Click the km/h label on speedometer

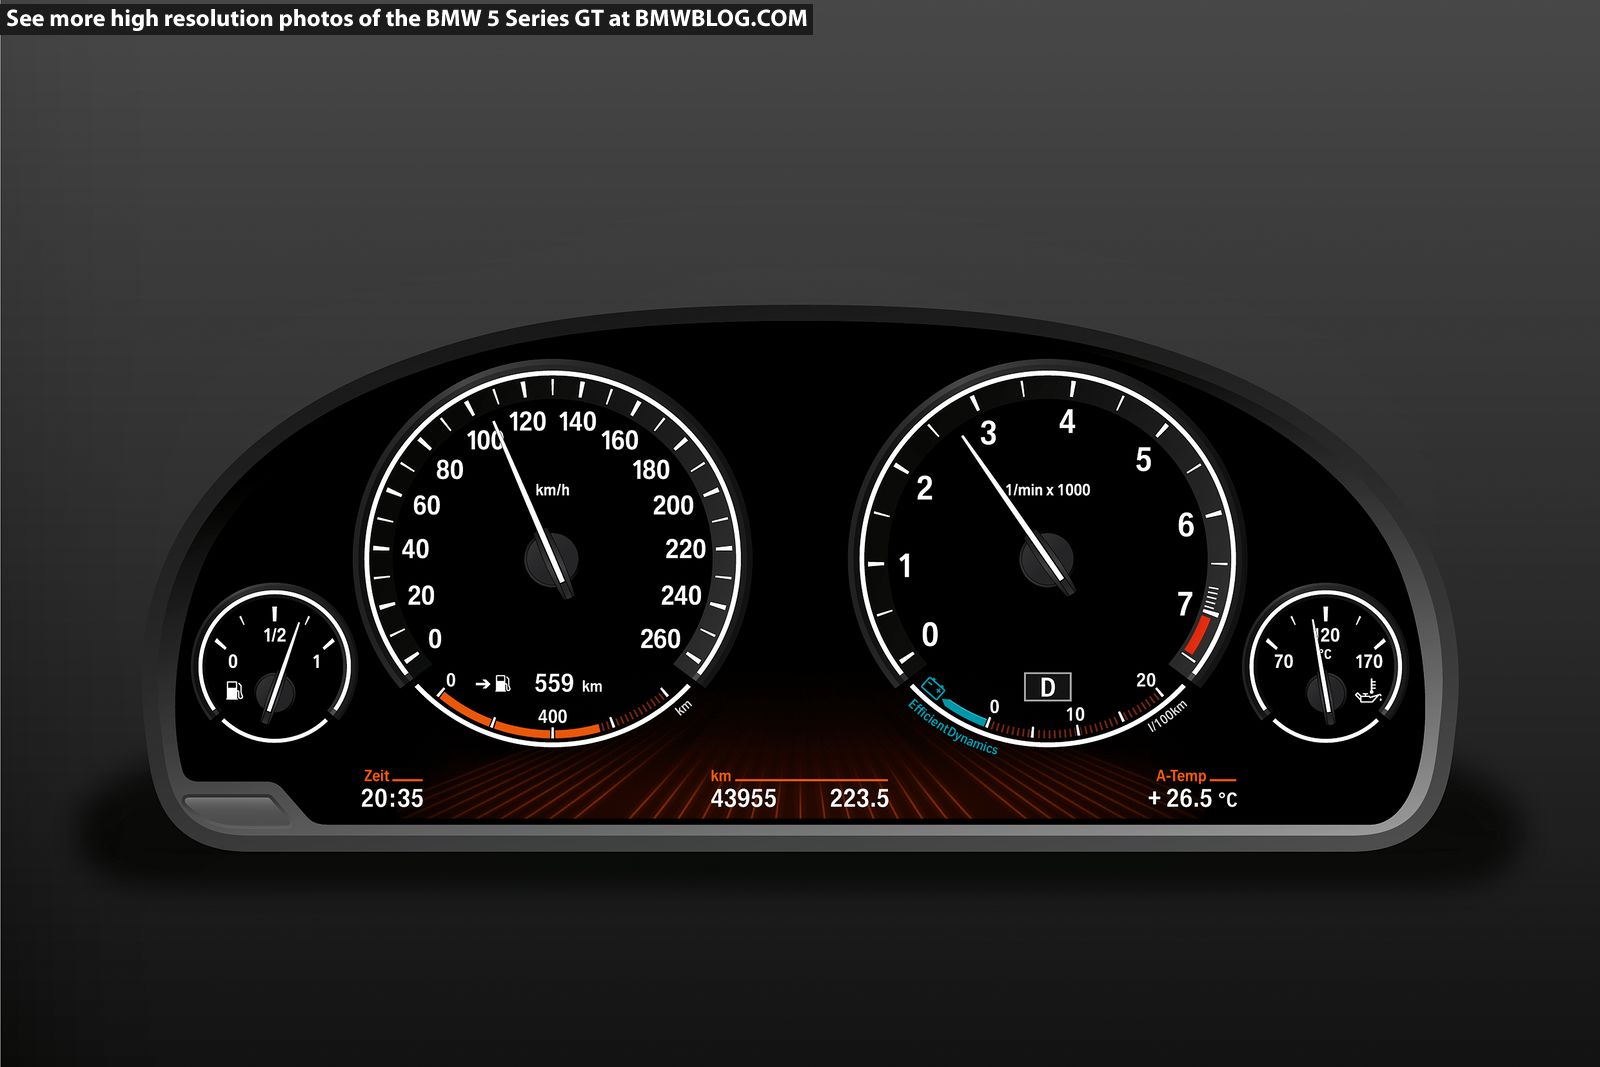(x=552, y=490)
